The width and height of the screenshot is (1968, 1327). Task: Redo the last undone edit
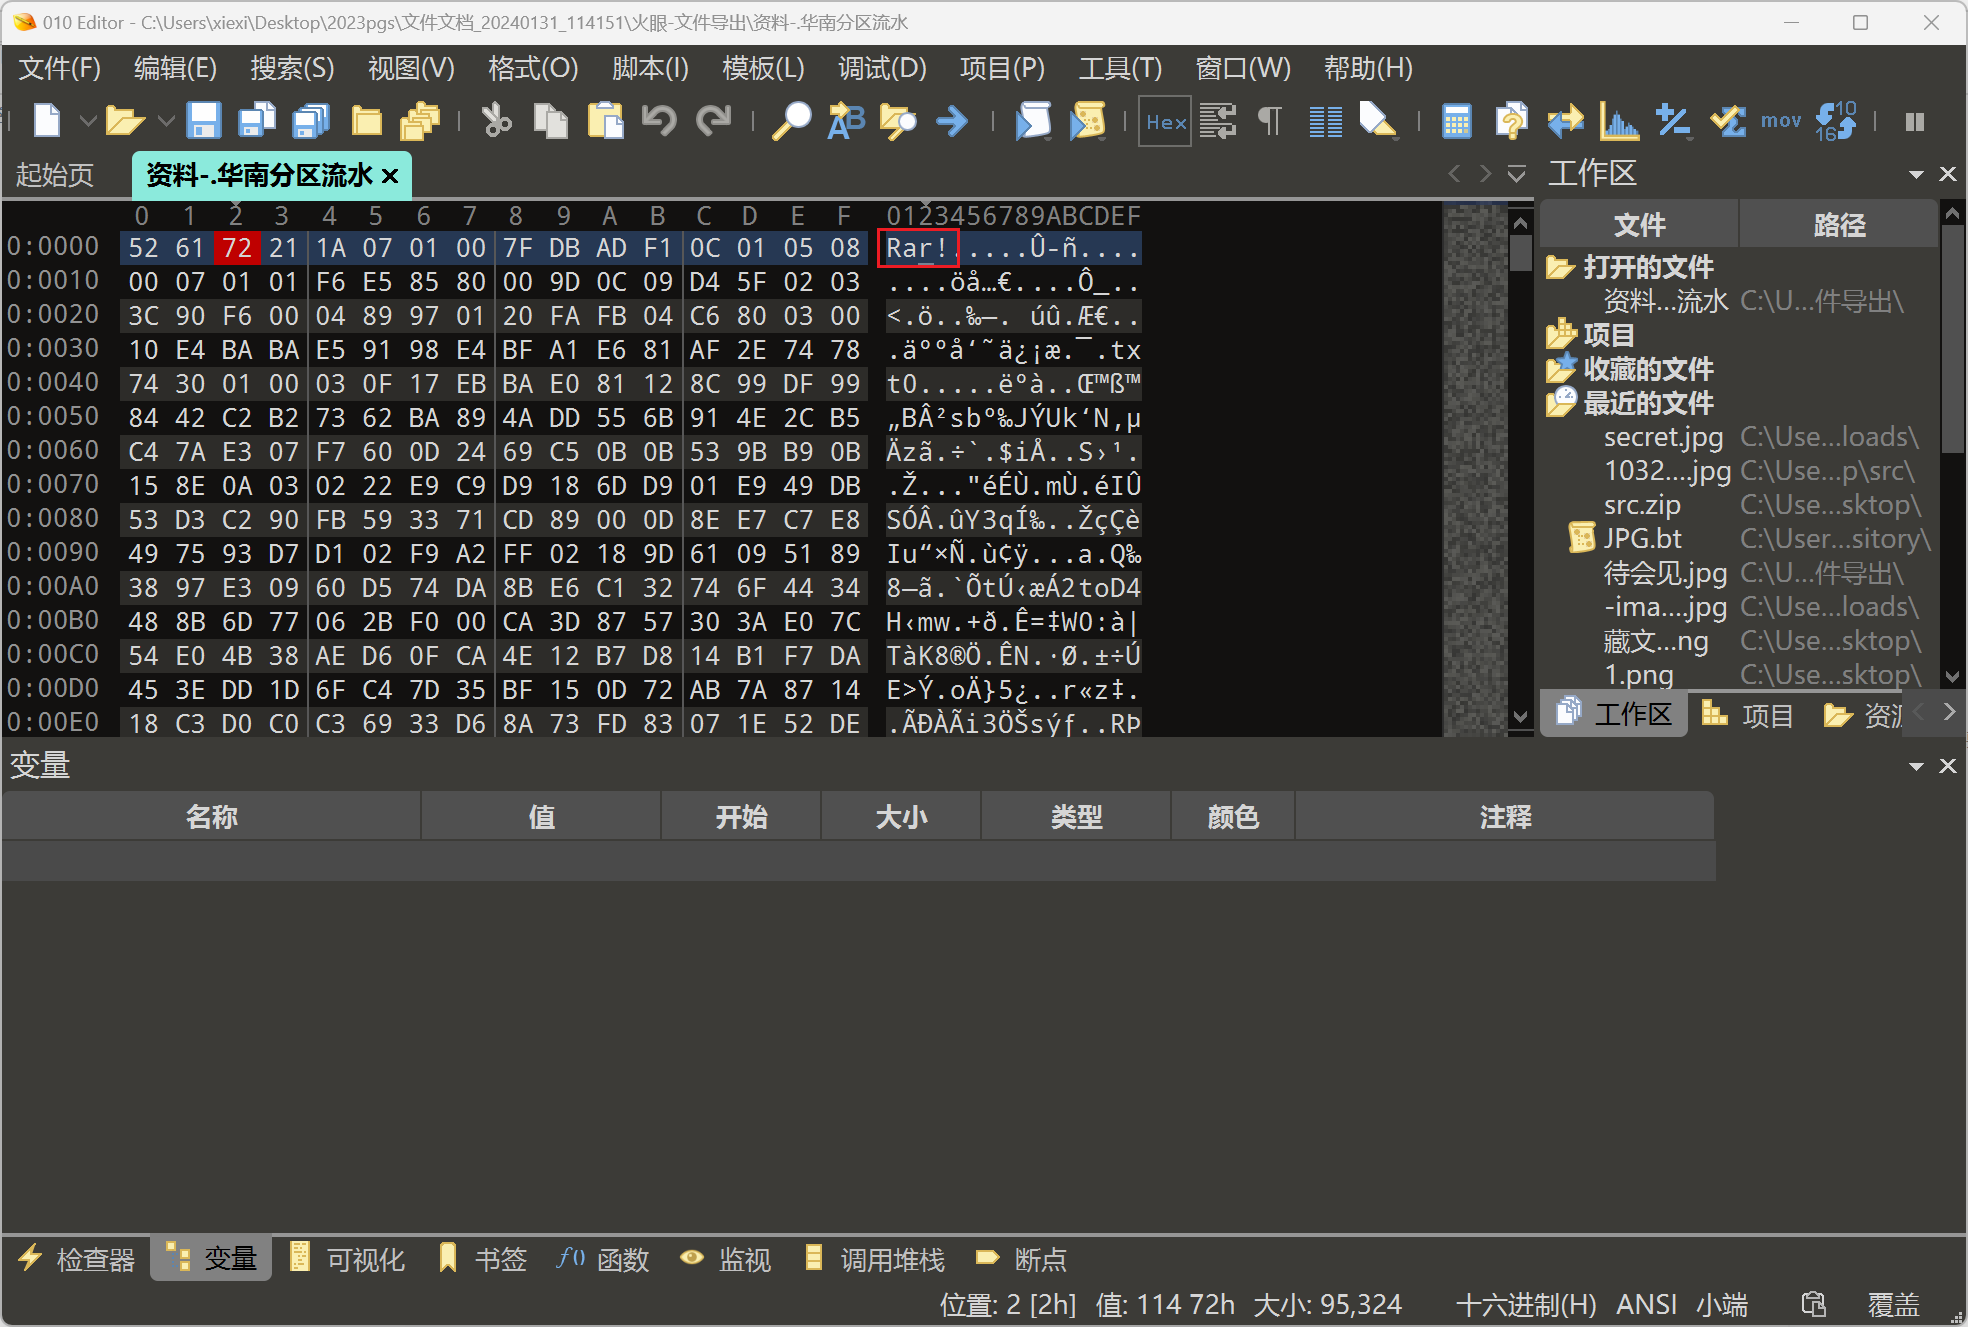pos(714,121)
